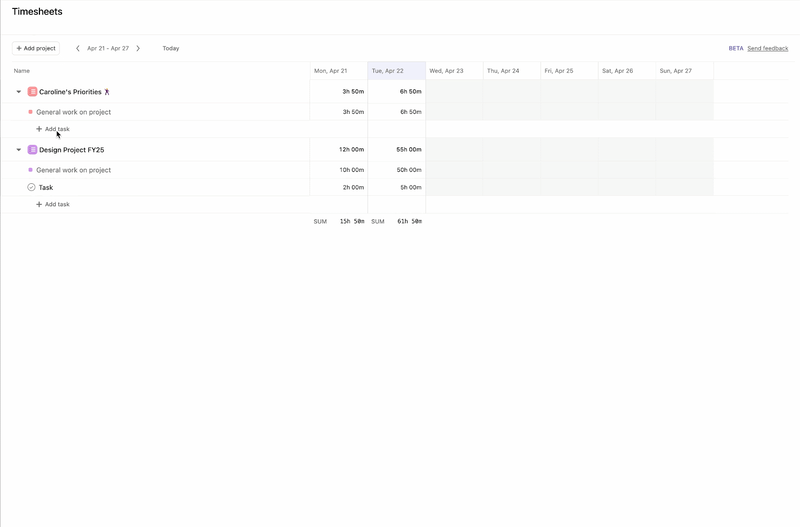Click plus icon of Add task under Caroline's Priorities
The width and height of the screenshot is (800, 527).
[x=39, y=129]
